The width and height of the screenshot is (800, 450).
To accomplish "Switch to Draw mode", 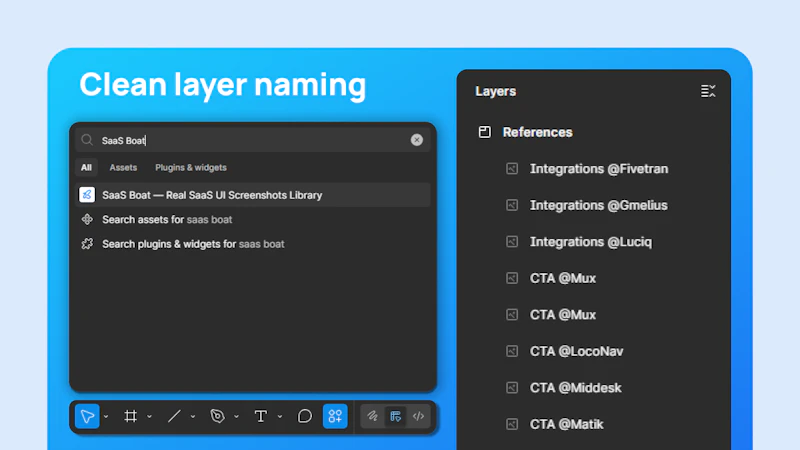I will pos(372,416).
